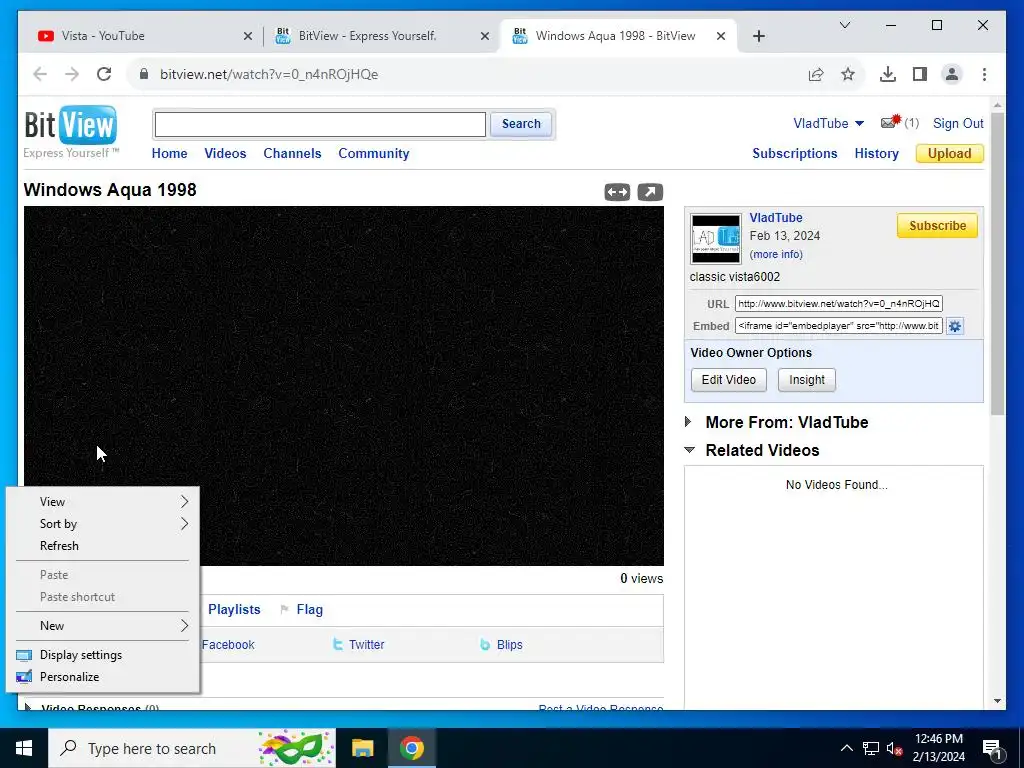Subscribe to VladTube
This screenshot has height=768, width=1024.
pyautogui.click(x=937, y=225)
